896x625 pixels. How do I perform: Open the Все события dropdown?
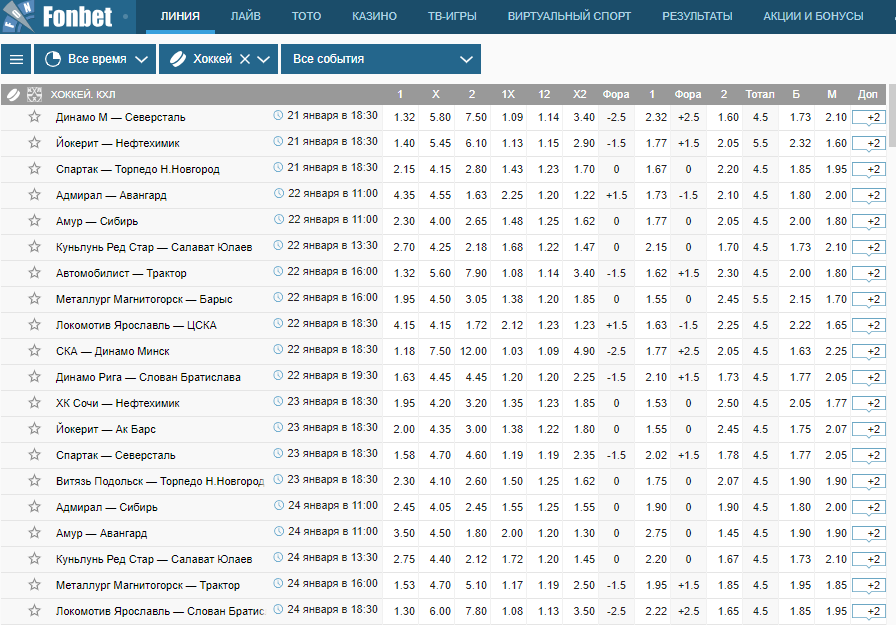tap(381, 59)
